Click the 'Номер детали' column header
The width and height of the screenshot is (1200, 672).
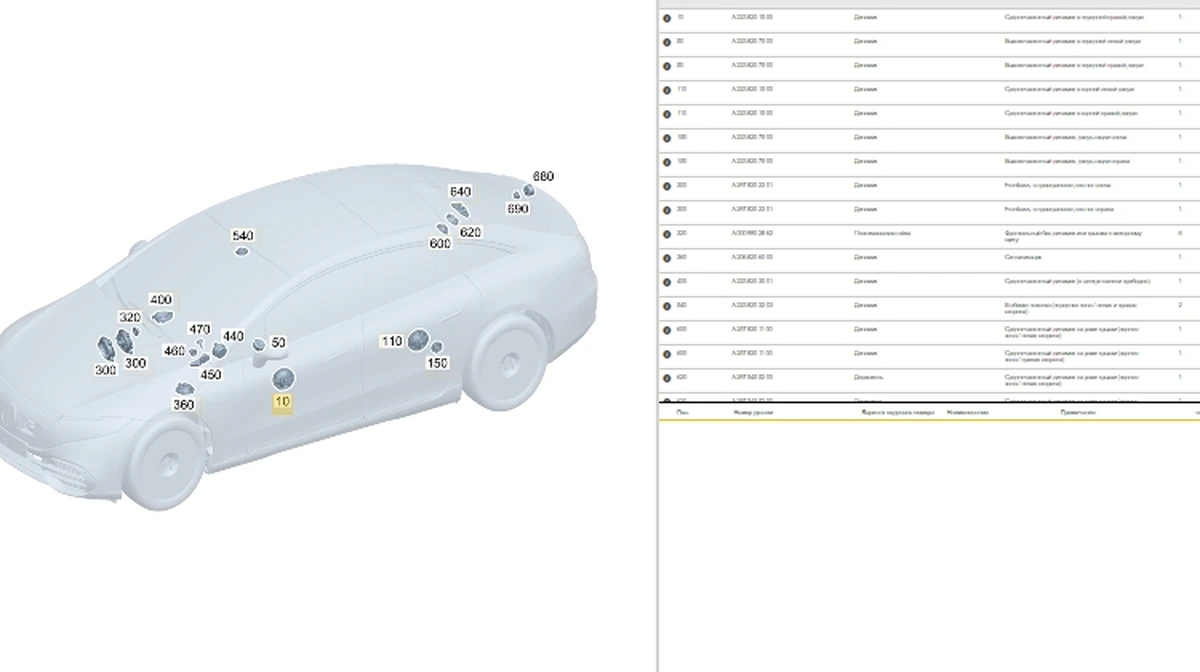754,412
